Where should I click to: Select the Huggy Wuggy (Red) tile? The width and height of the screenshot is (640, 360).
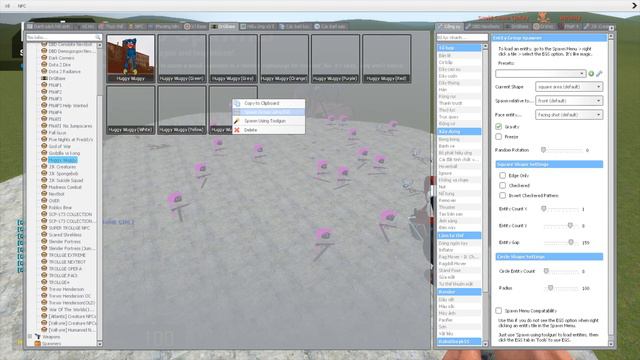tap(387, 58)
